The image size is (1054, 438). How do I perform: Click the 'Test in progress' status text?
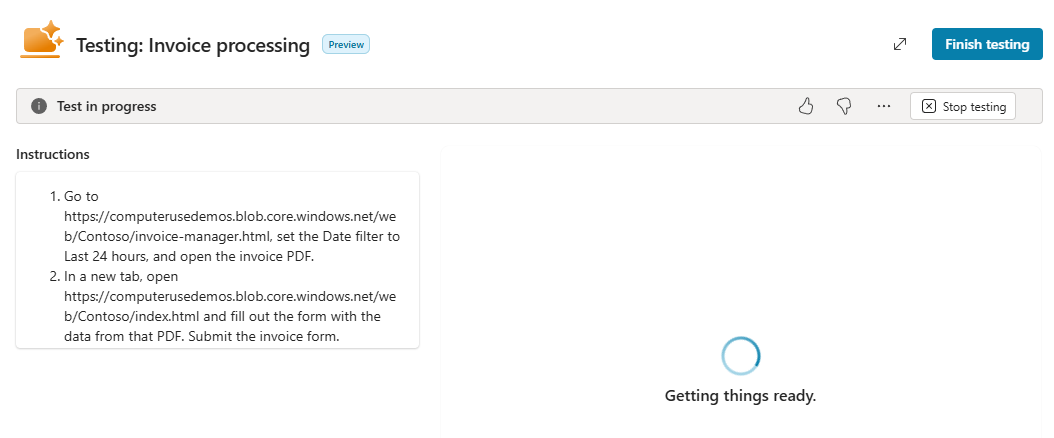tap(106, 106)
